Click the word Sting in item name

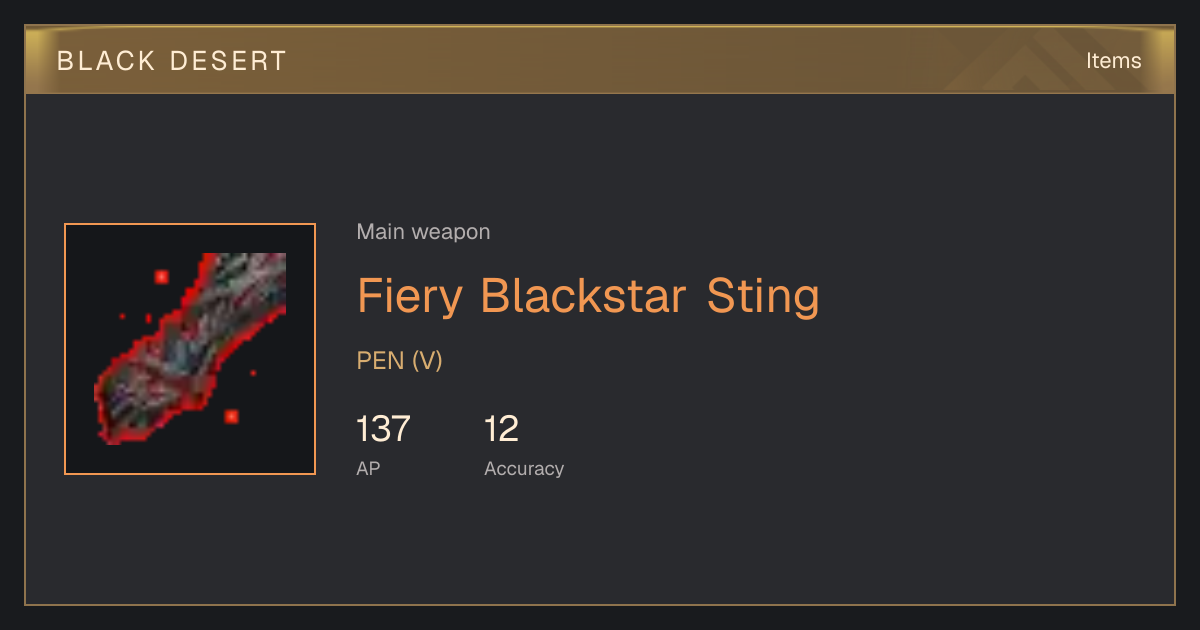point(763,298)
